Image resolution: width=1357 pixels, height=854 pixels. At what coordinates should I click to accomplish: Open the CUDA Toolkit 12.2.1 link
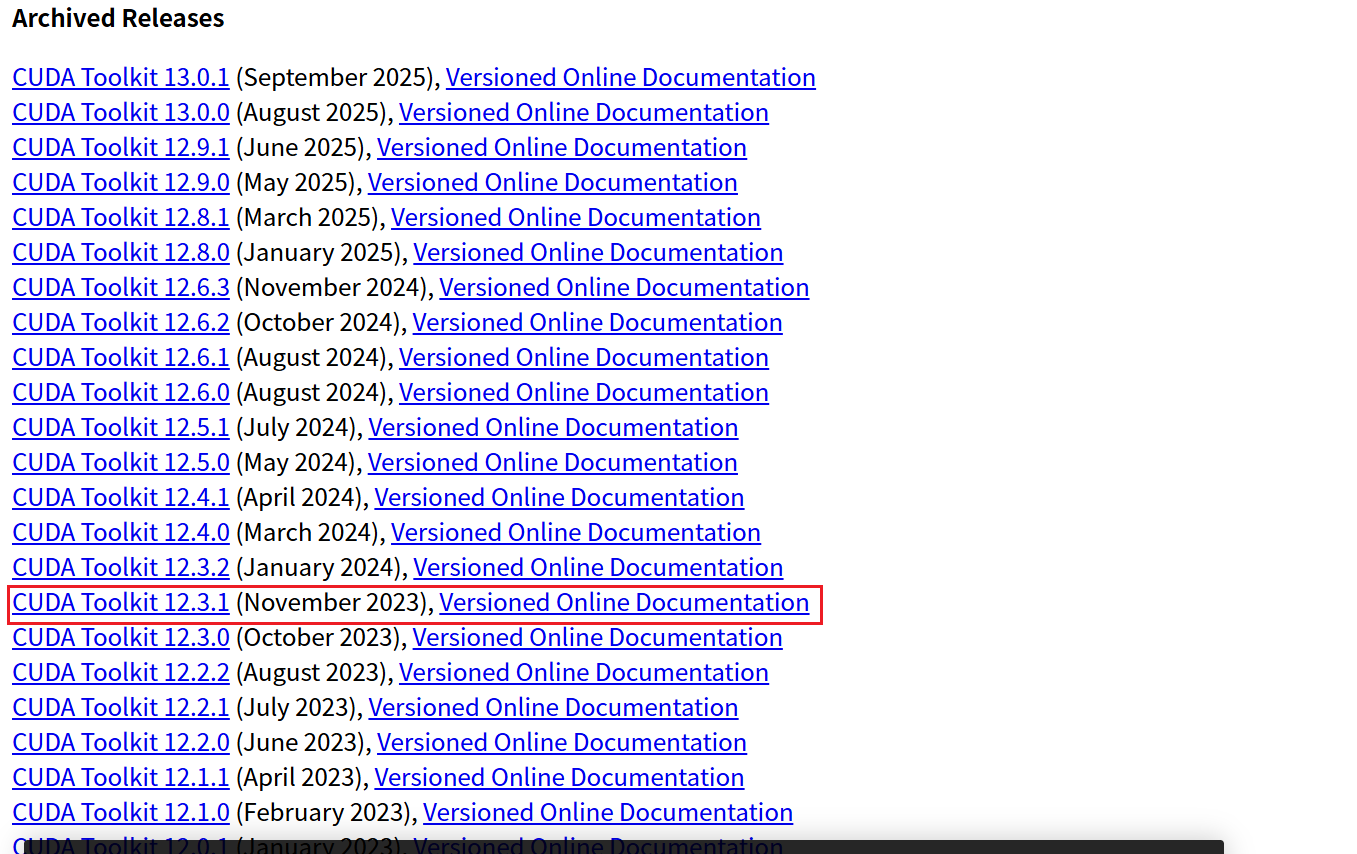[x=121, y=707]
